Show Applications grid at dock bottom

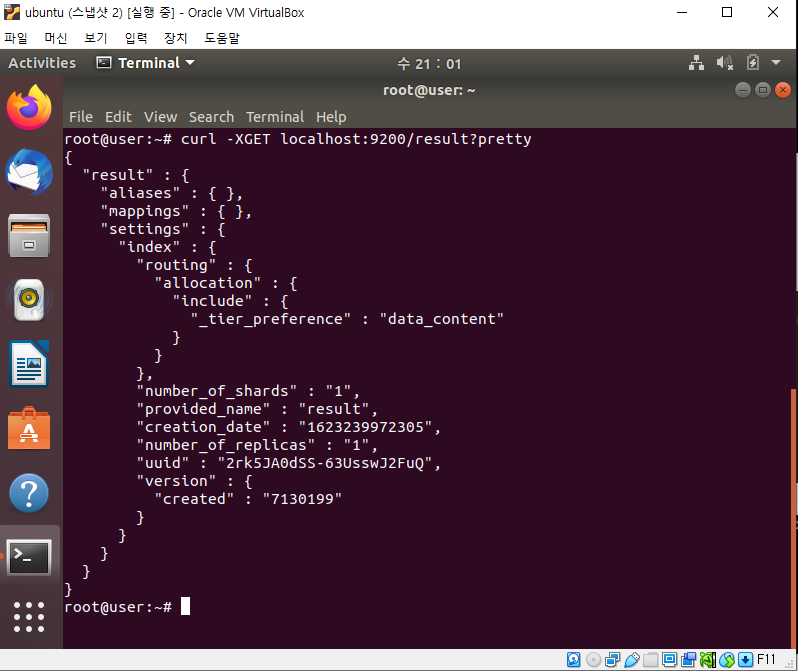(x=29, y=617)
